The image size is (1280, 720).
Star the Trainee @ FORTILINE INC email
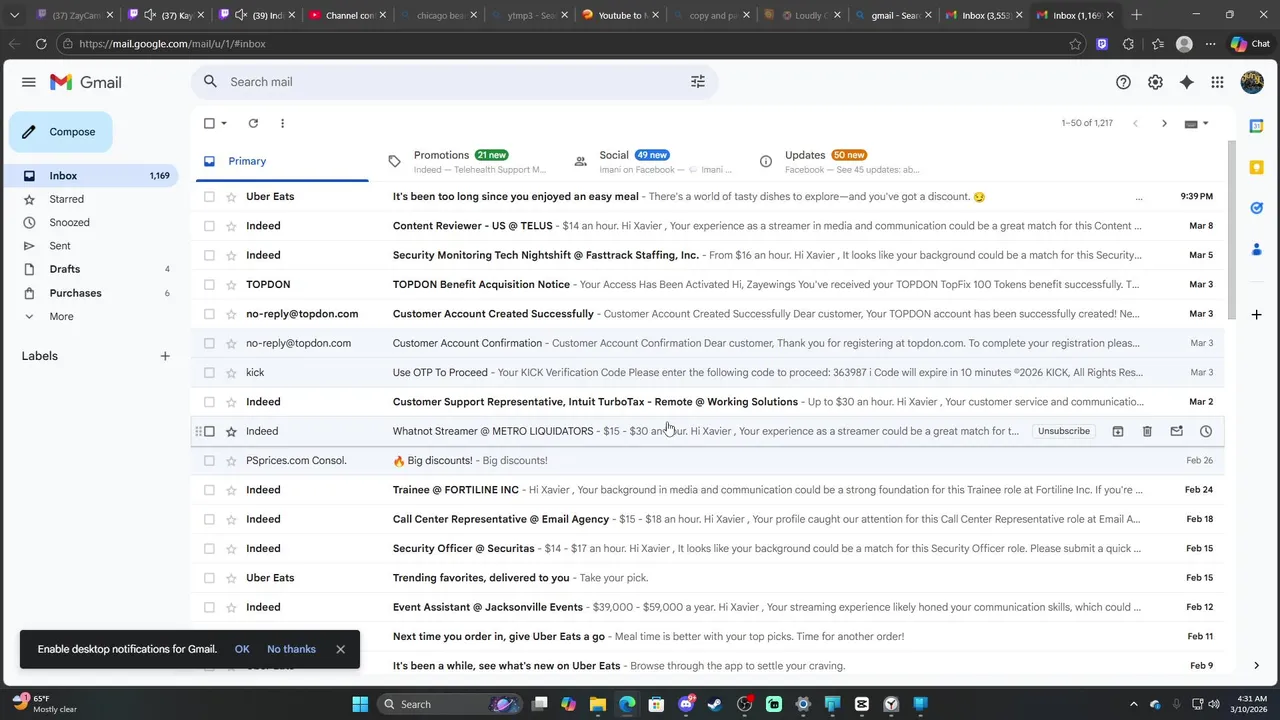click(231, 490)
